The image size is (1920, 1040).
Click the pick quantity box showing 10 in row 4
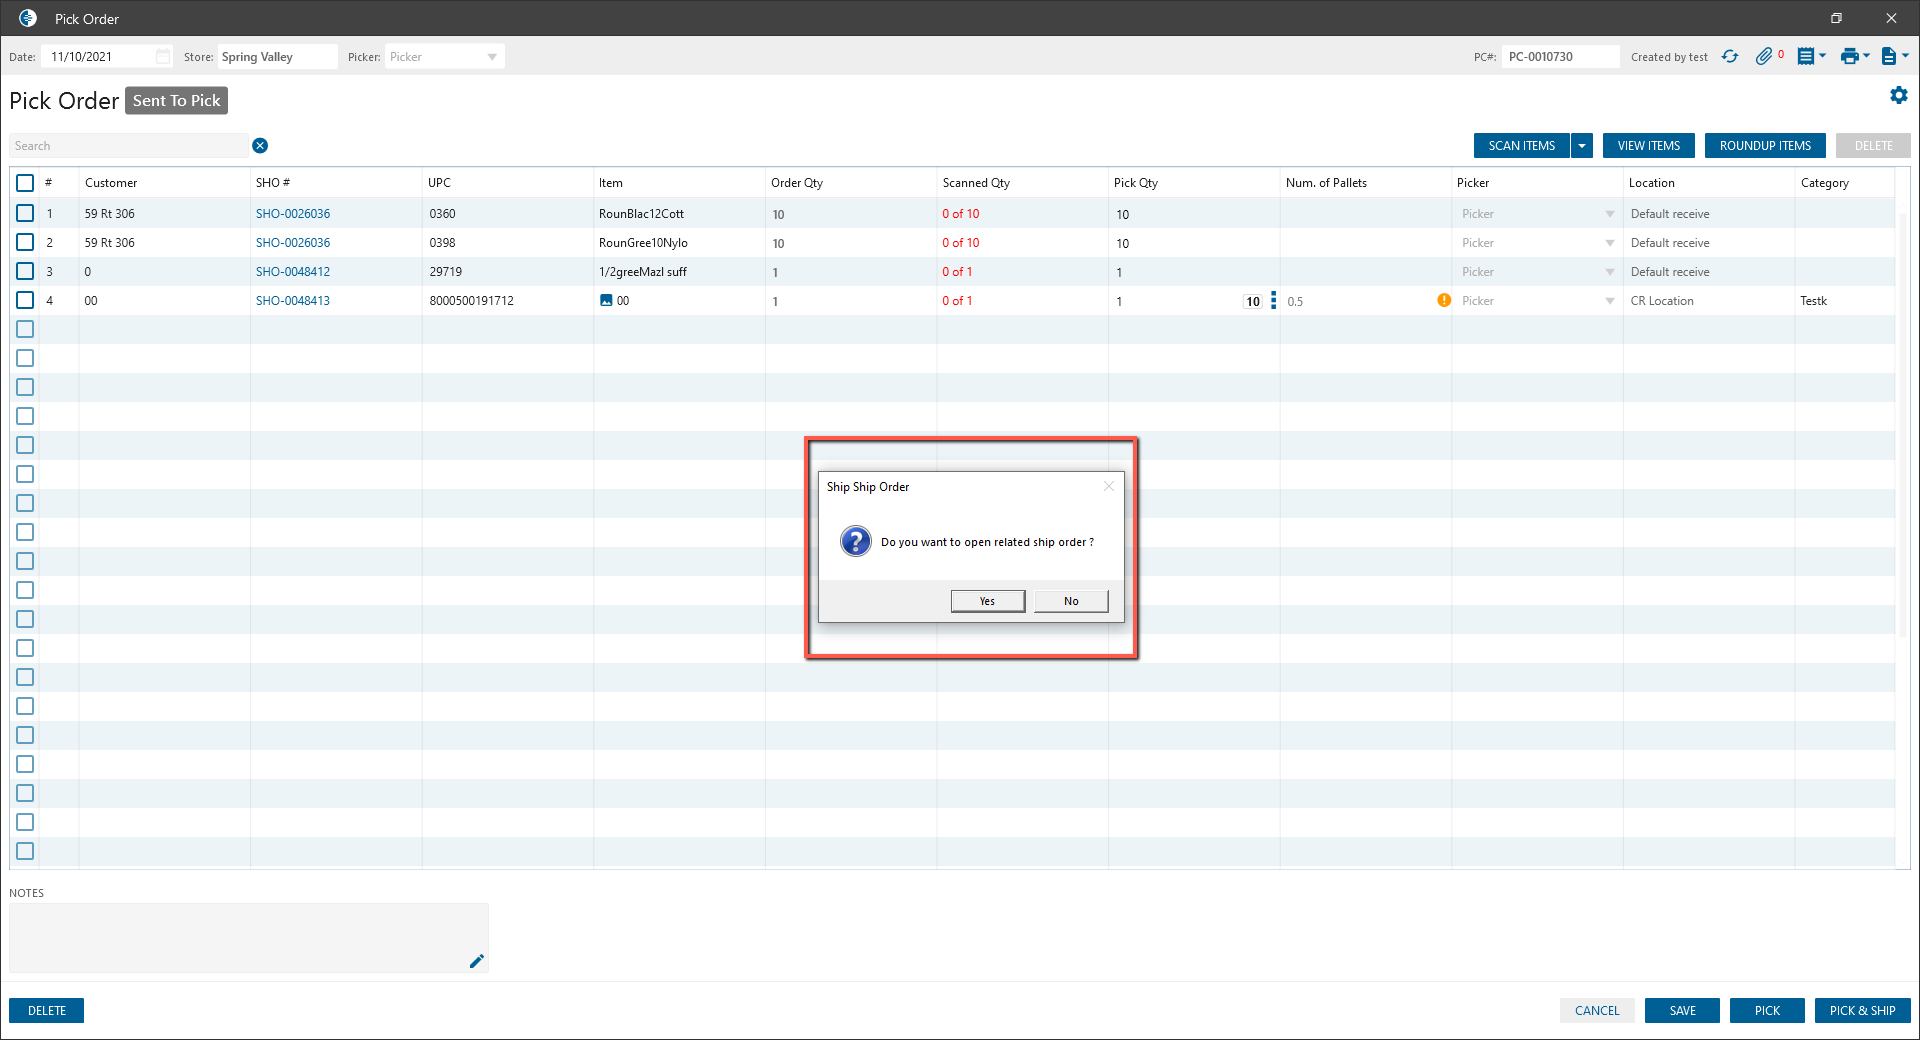[1253, 301]
